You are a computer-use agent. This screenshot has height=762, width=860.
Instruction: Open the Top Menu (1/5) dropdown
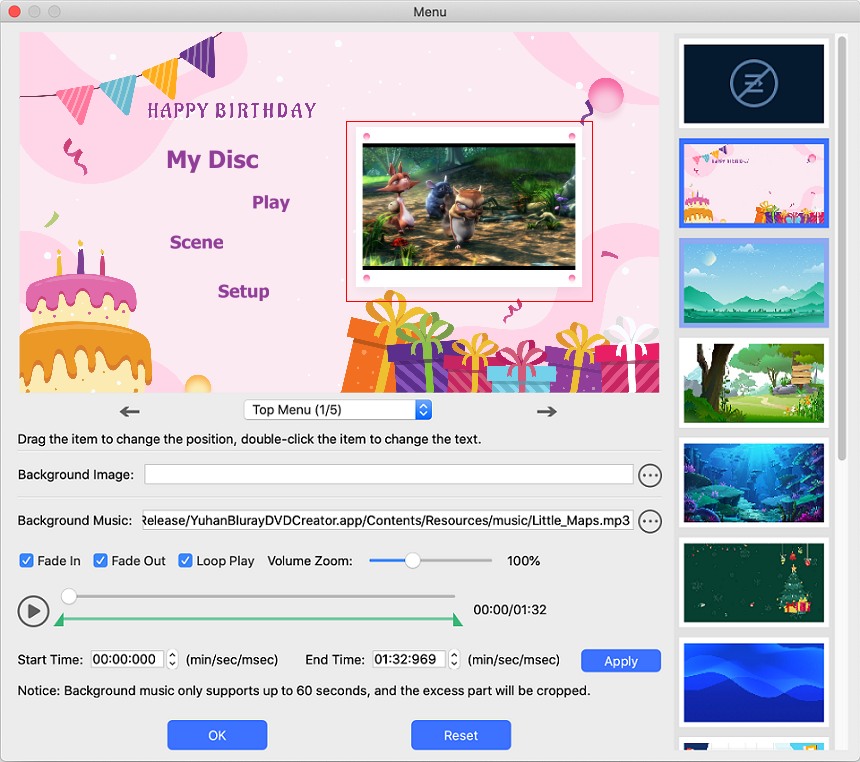pos(338,410)
